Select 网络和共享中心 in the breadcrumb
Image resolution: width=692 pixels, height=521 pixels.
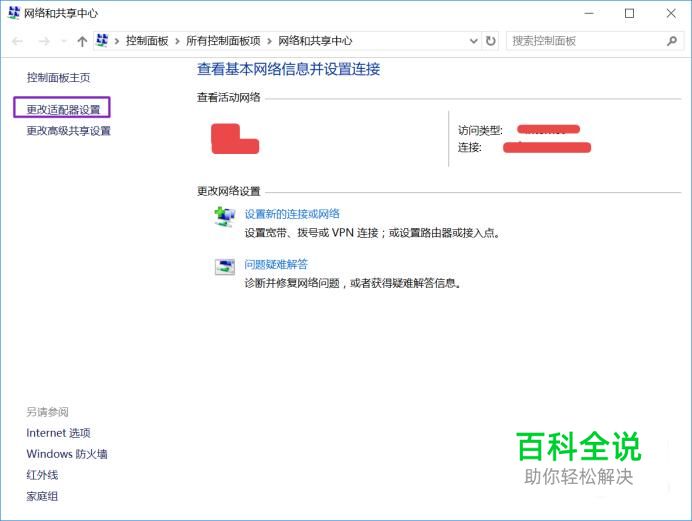(x=315, y=41)
